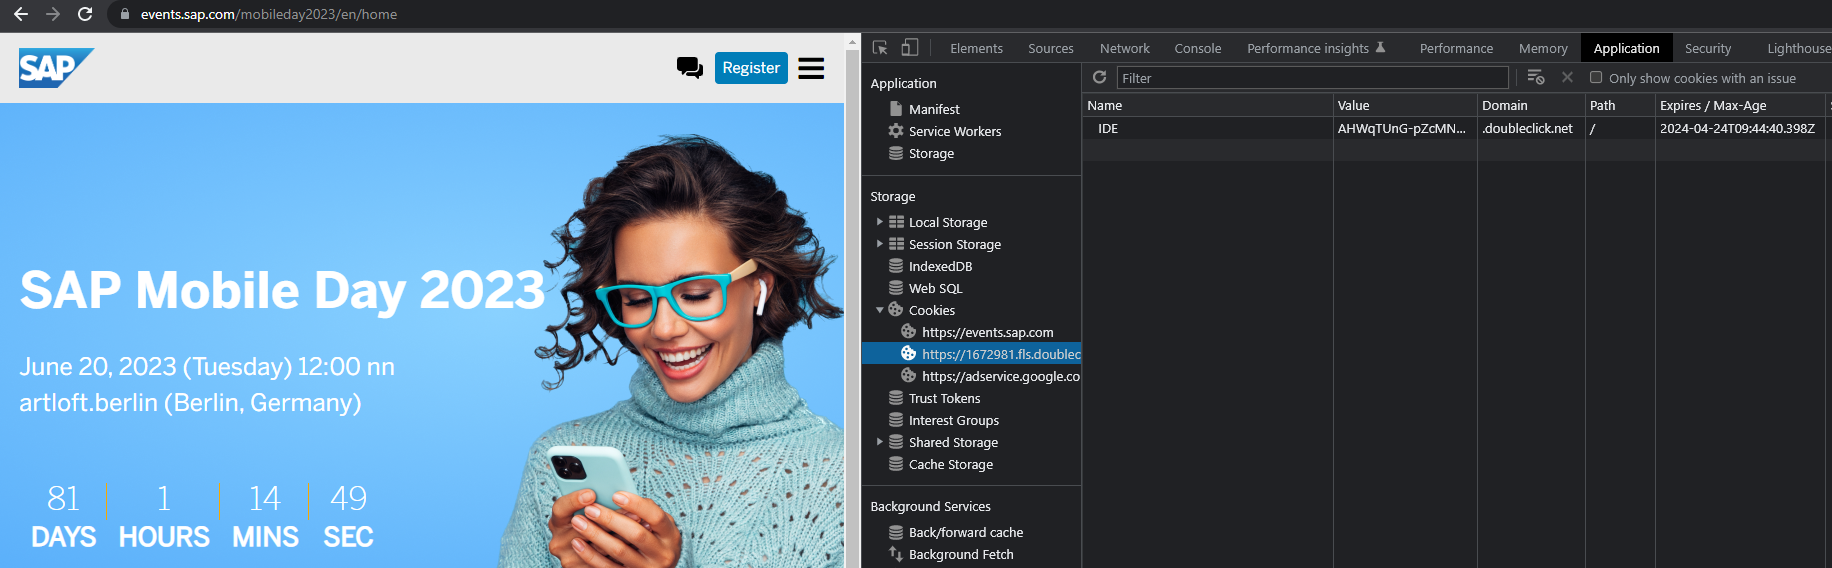1832x568 pixels.
Task: Click the delete selected cookie X icon
Action: (x=1567, y=77)
